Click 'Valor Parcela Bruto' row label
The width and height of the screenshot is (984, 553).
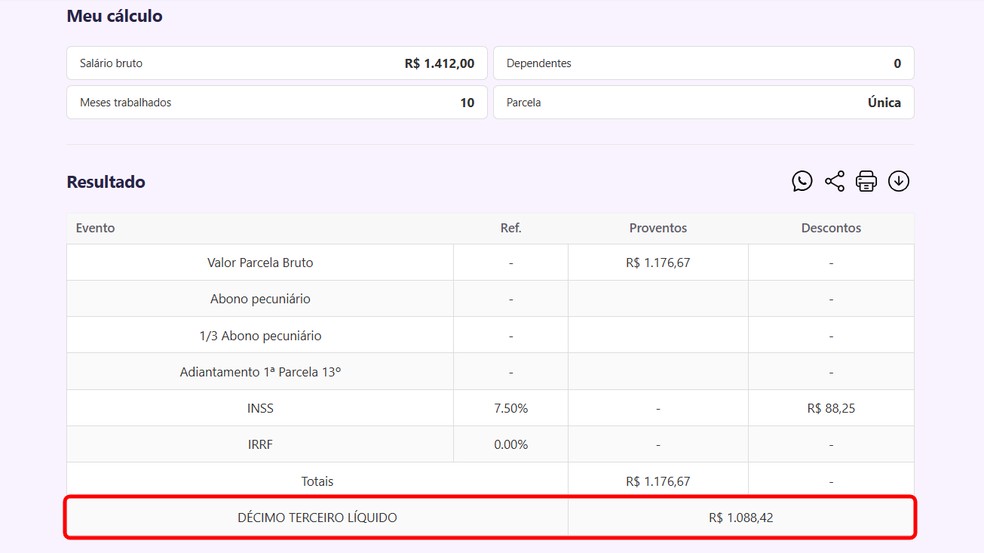(260, 263)
